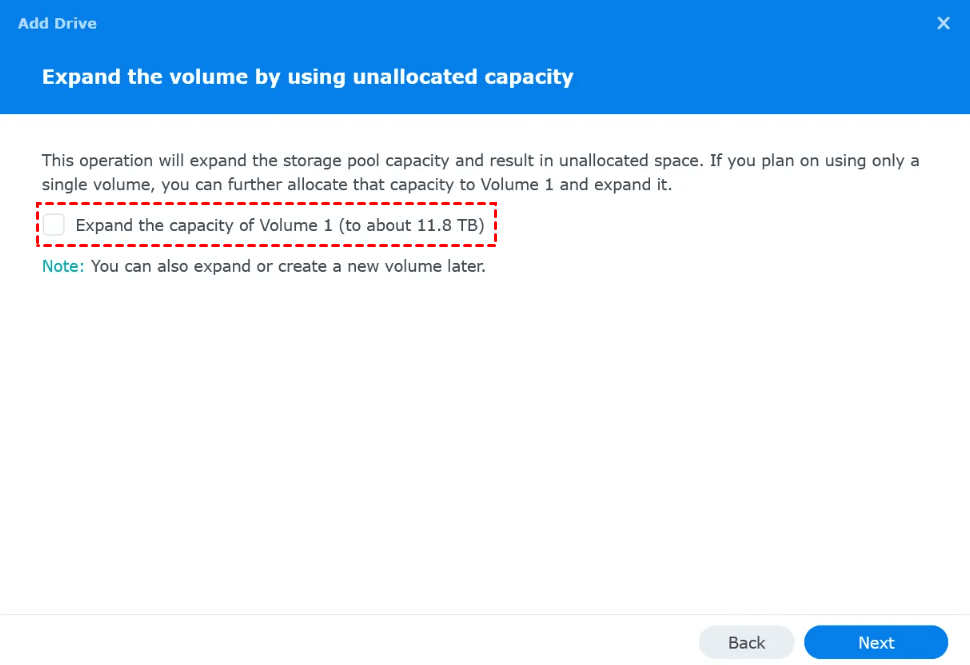Click the 'Add Drive' window title
The width and height of the screenshot is (970, 665).
click(x=57, y=23)
